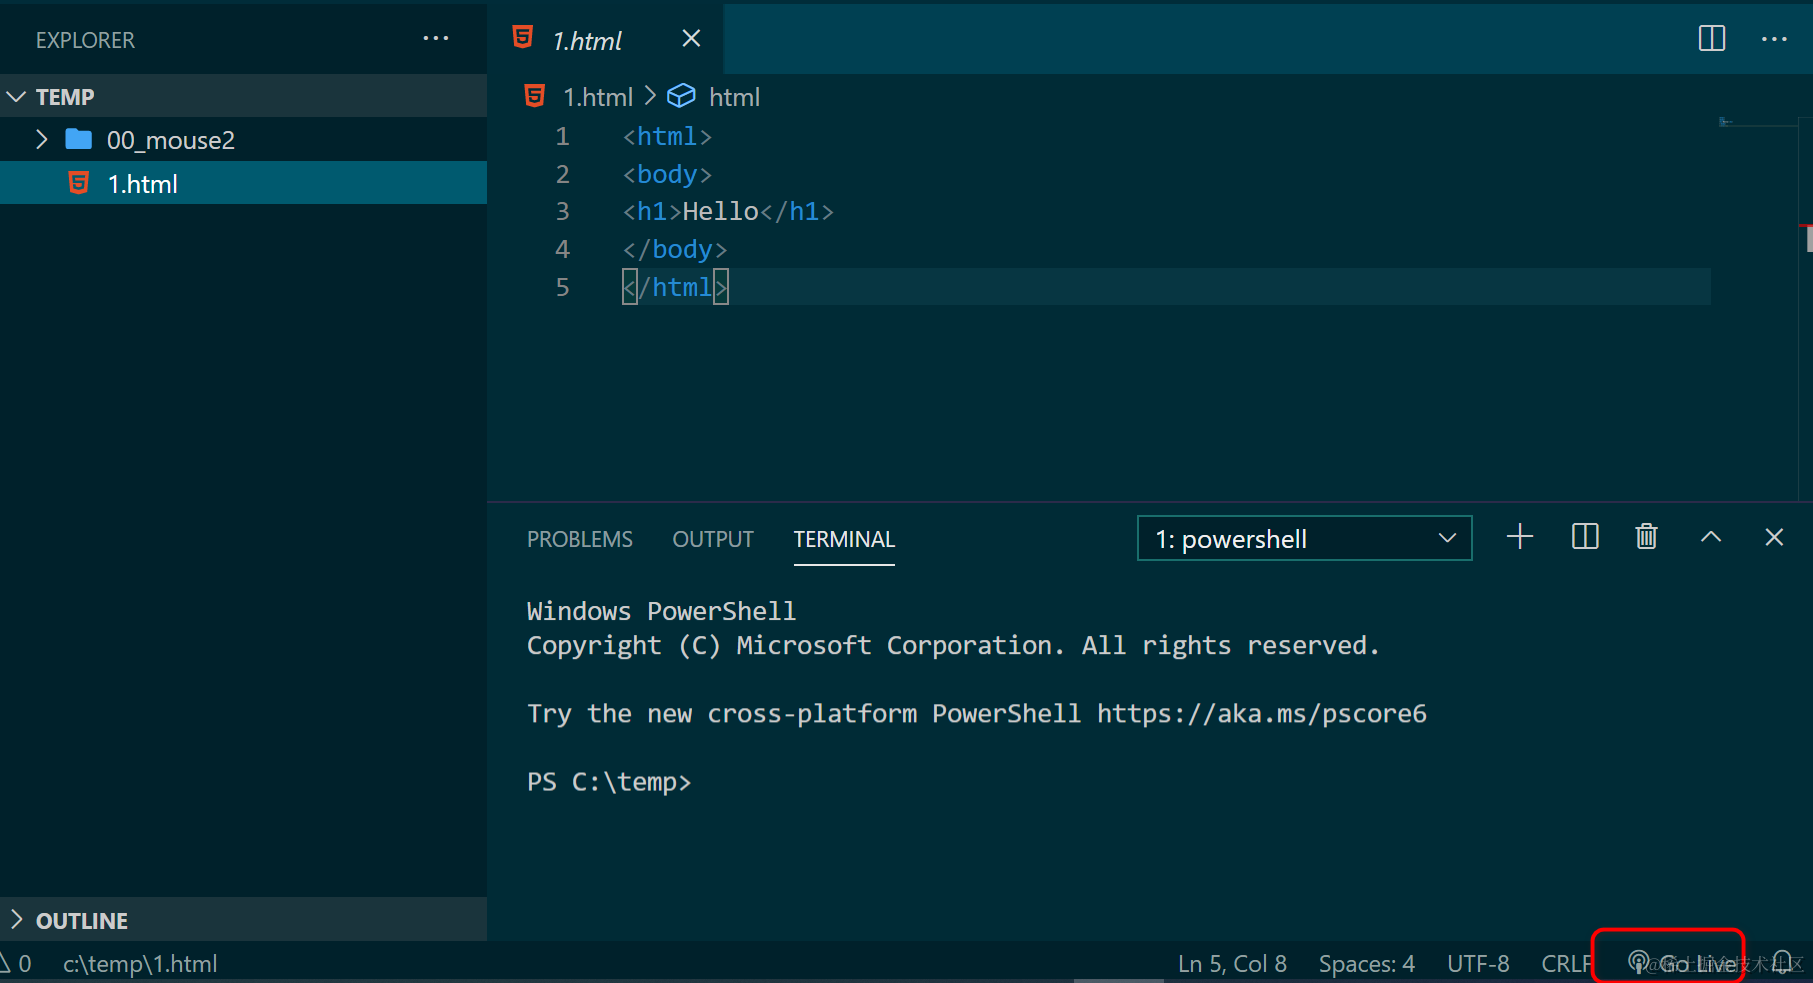Click editor line 1 with <html> tag
Screen dimensions: 1813x983
pos(667,136)
